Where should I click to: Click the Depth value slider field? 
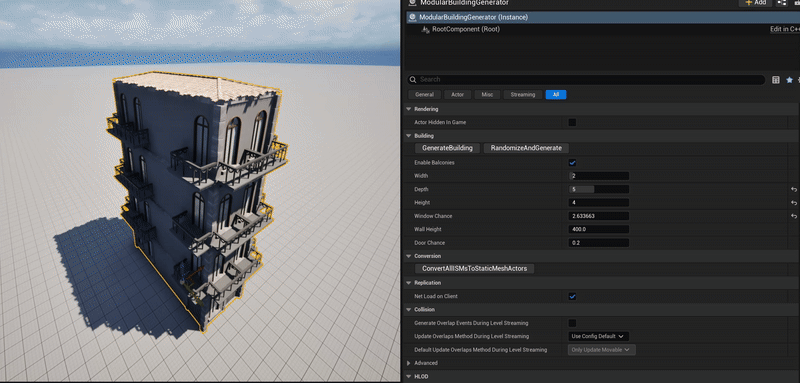(598, 189)
